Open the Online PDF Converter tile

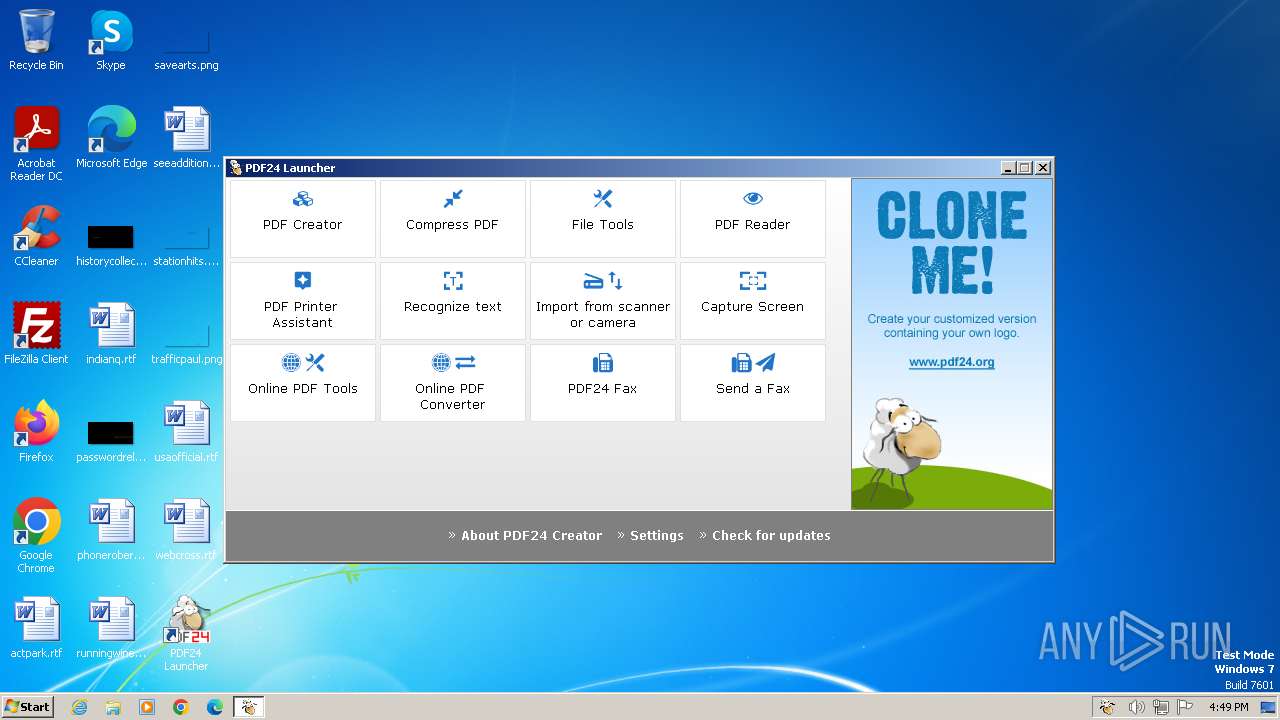tap(453, 382)
